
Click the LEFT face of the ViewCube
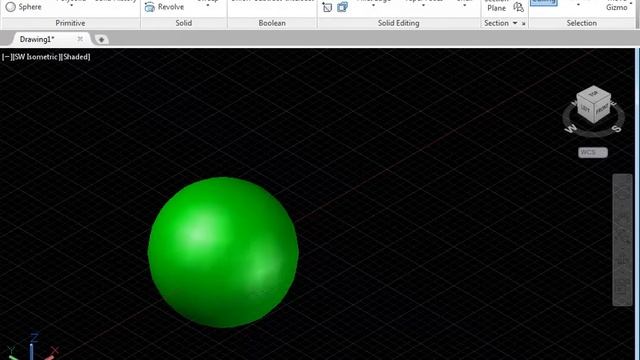[x=585, y=109]
